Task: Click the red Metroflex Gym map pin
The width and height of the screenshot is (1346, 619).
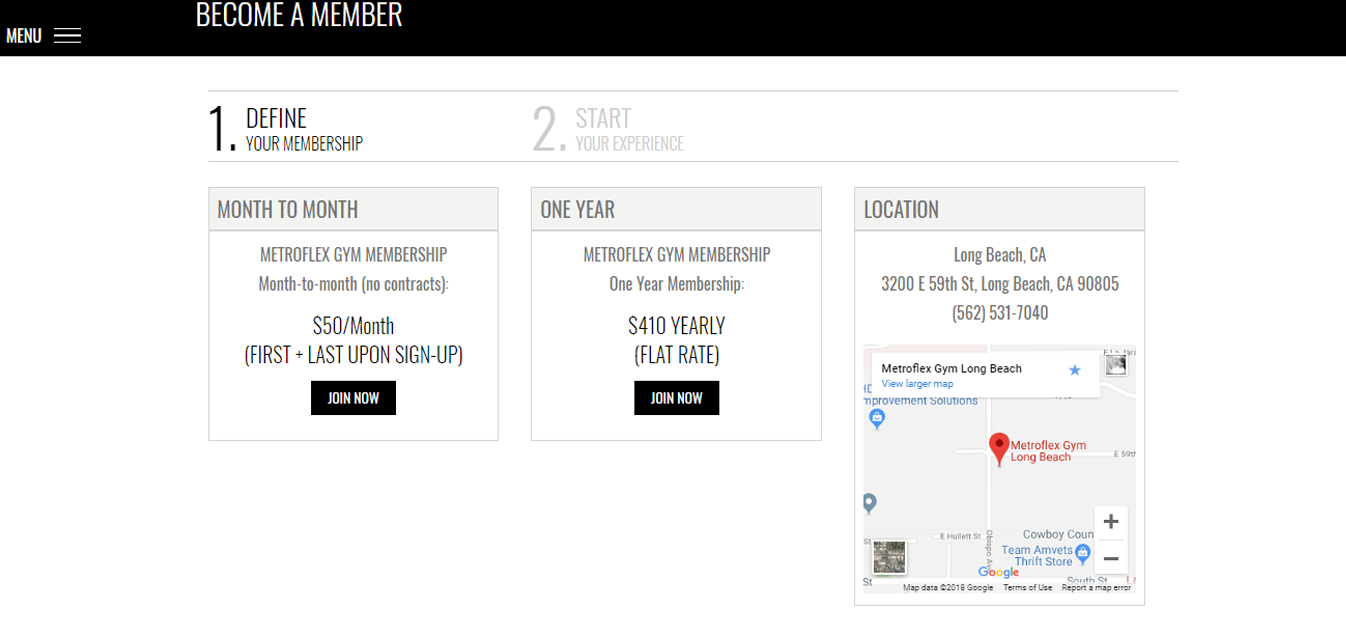Action: 998,449
